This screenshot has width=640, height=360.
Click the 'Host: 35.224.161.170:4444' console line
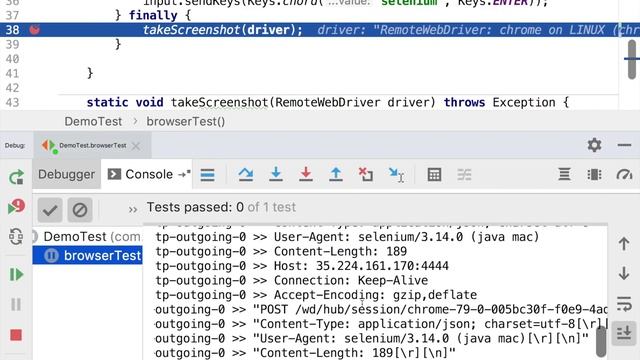[x=302, y=266]
